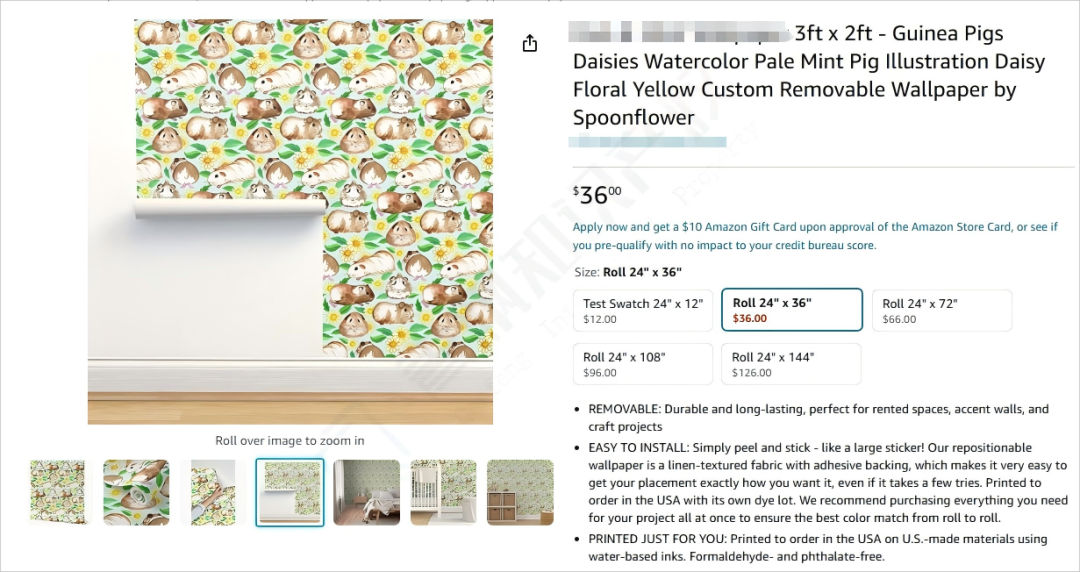This screenshot has height=572, width=1080.
Task: Choose Roll 24" x 72" size option
Action: click(x=942, y=311)
